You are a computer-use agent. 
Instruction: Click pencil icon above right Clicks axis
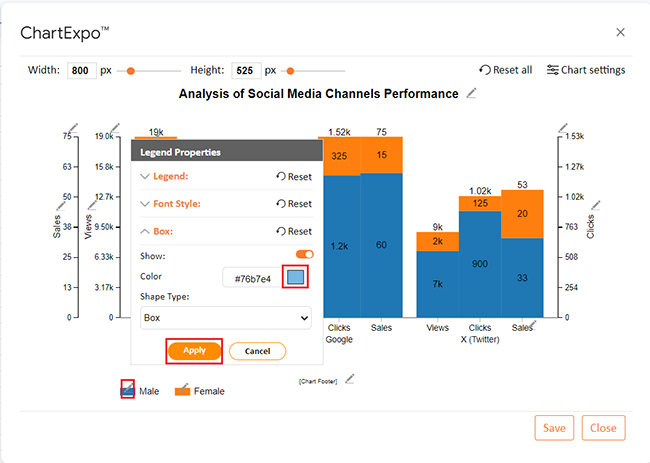(x=563, y=128)
